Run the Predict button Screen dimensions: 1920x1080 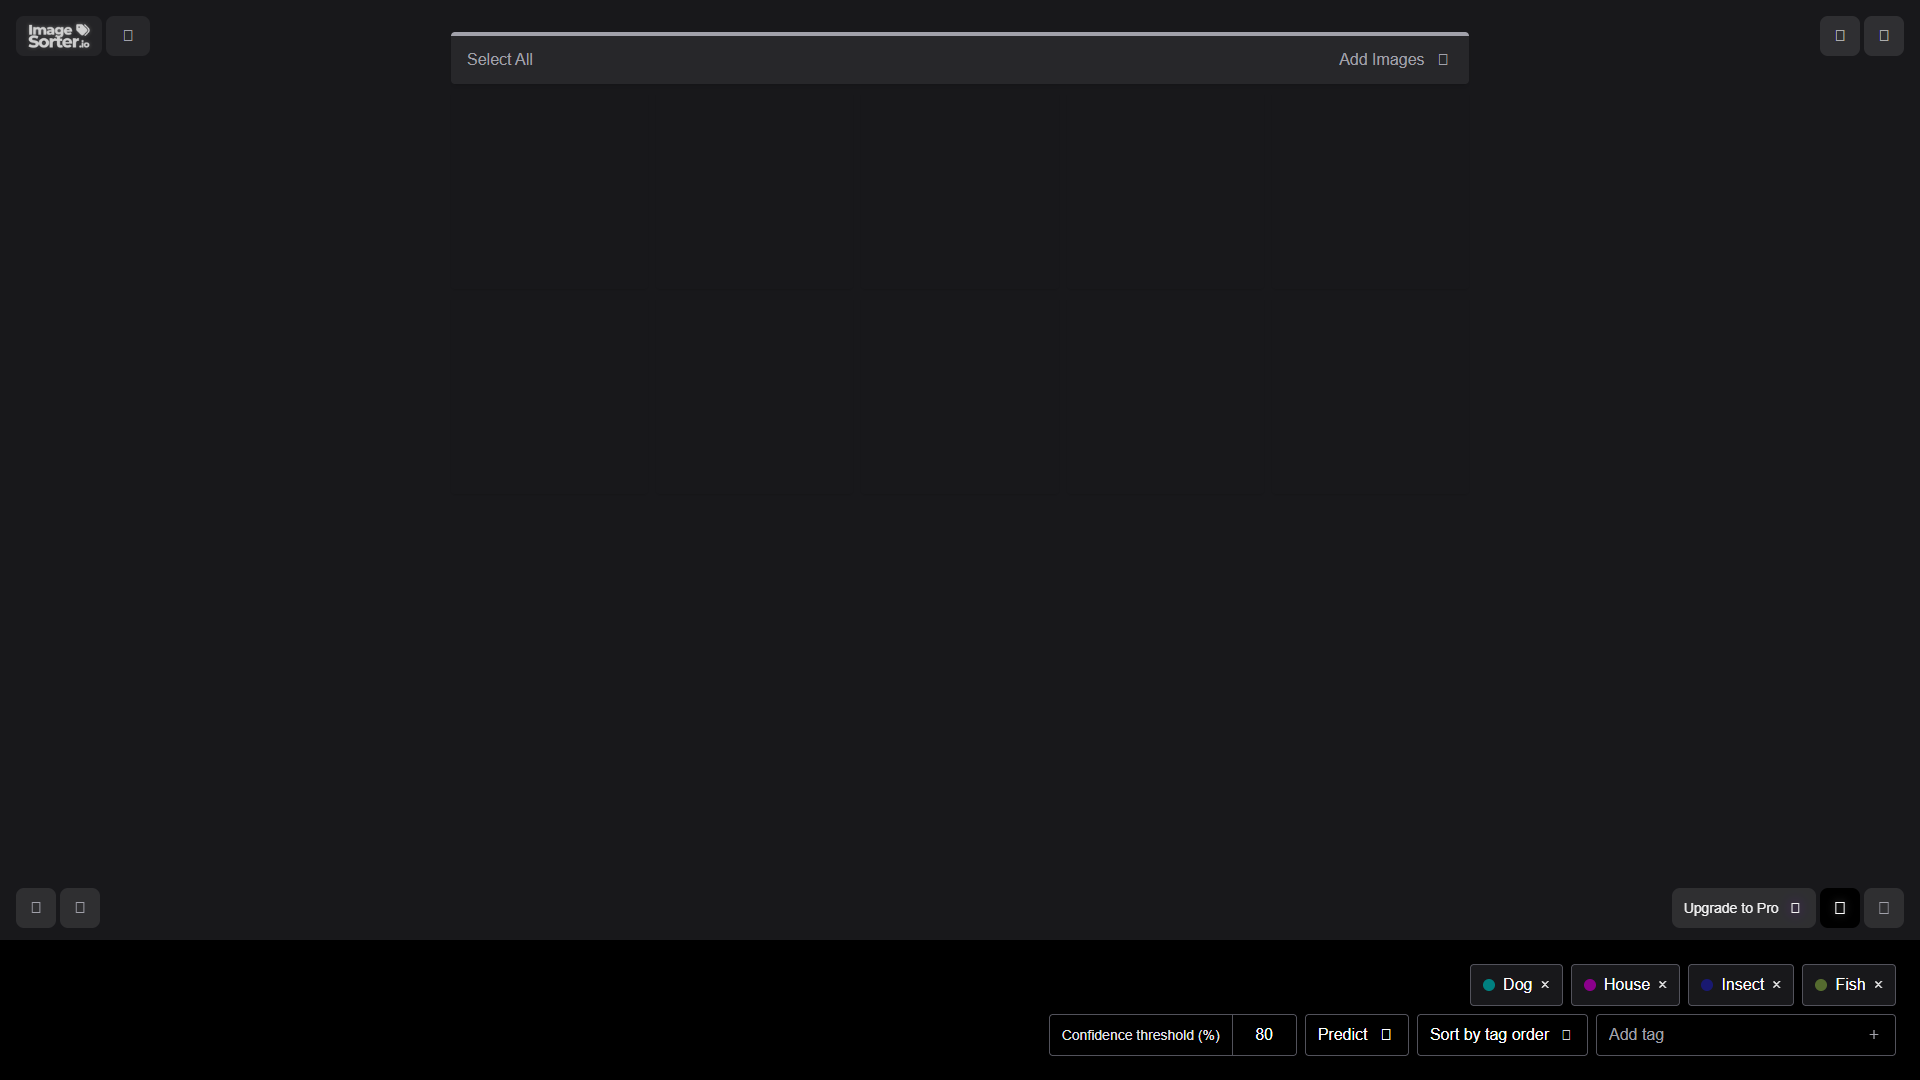point(1356,1035)
